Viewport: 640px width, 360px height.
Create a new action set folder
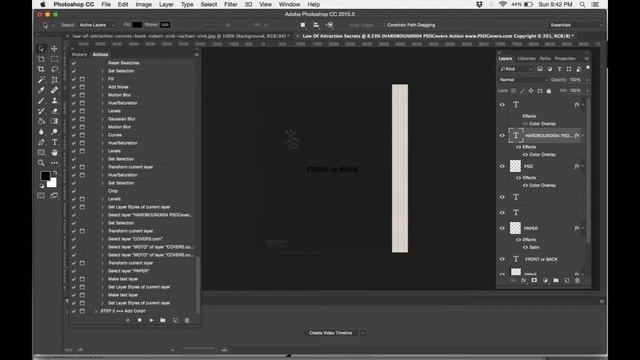[163, 320]
